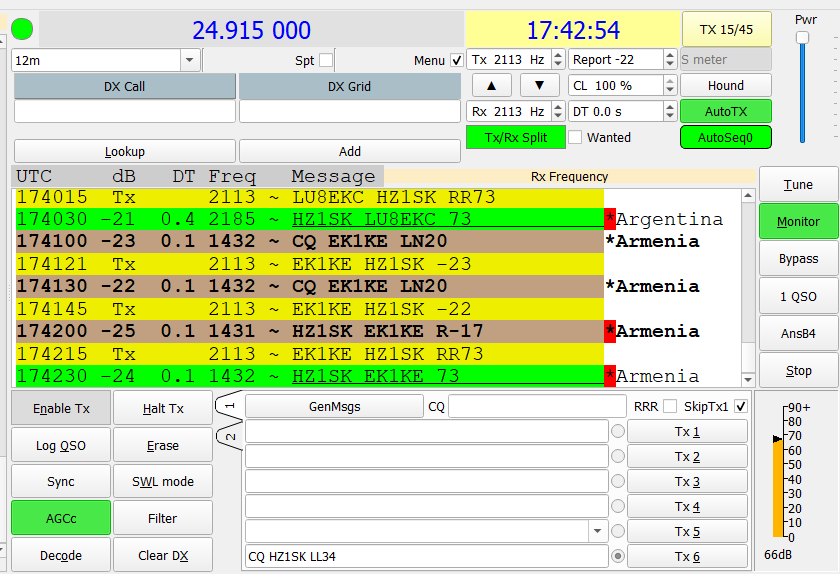Adjust the DT 0.0 s spinner arrows
Image resolution: width=840 pixels, height=574 pixels.
tap(670, 111)
